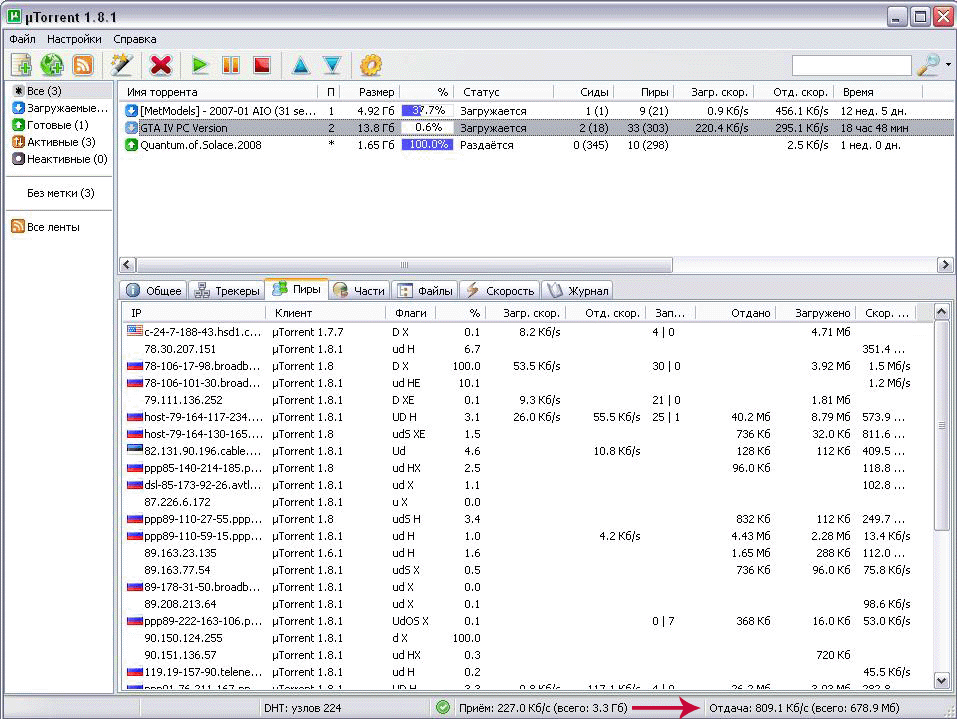
Task: Open the Файл menu
Action: coord(23,39)
